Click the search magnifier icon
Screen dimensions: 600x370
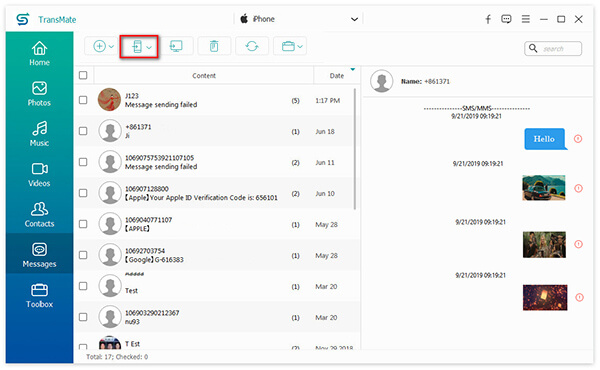533,48
